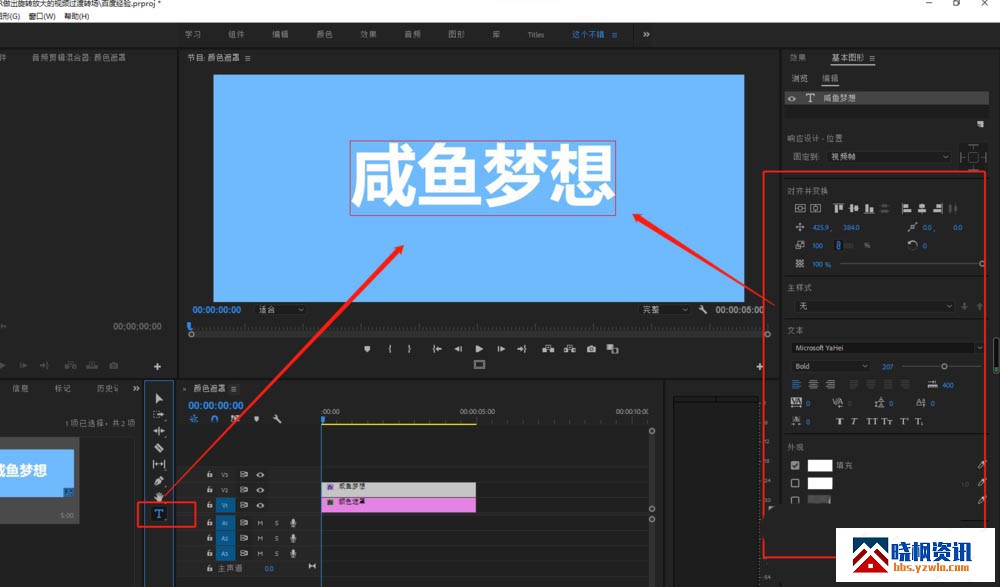Viewport: 1000px width, 587px height.
Task: Solo audio track A2
Action: click(277, 538)
